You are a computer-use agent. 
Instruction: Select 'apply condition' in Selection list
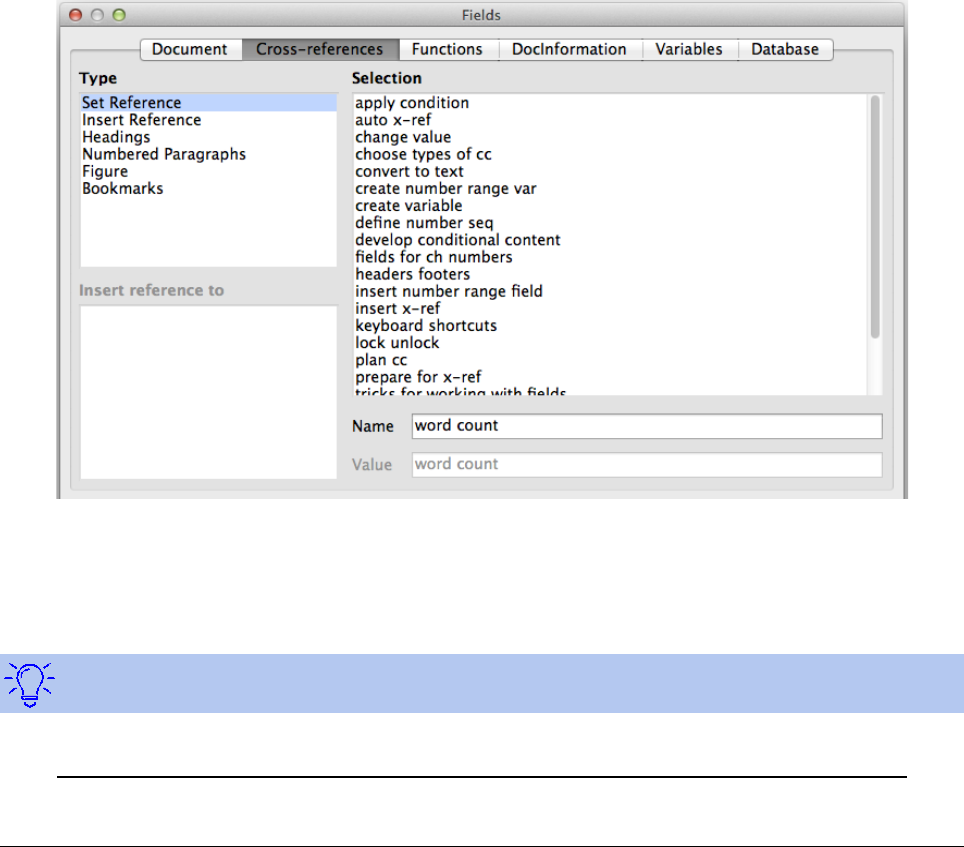coord(609,103)
